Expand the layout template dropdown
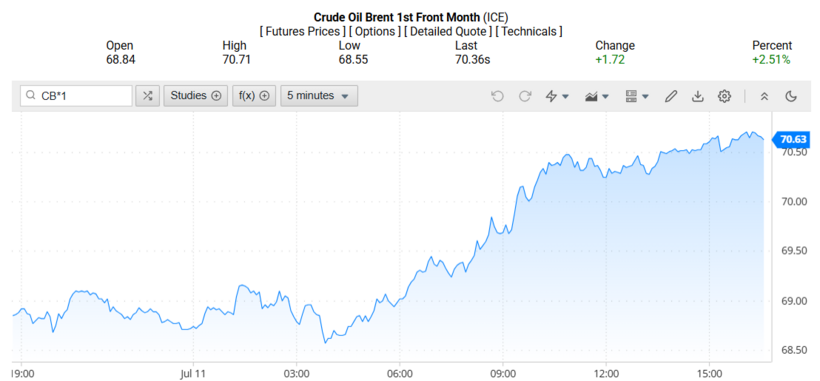Viewport: 820px width, 381px height. pos(637,96)
